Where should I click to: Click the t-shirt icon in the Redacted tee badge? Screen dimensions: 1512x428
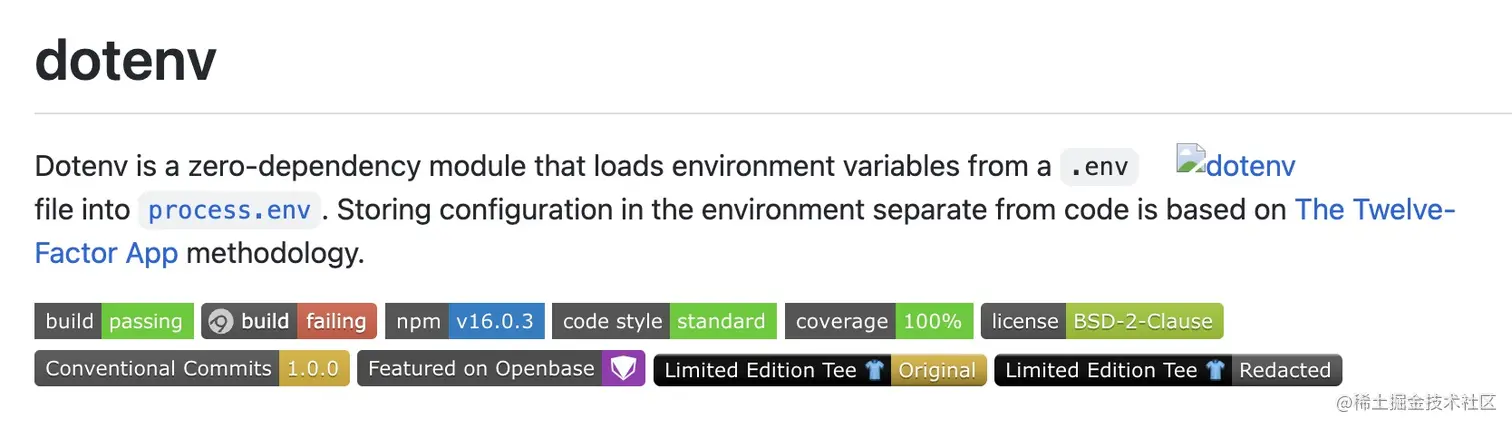coord(1215,370)
